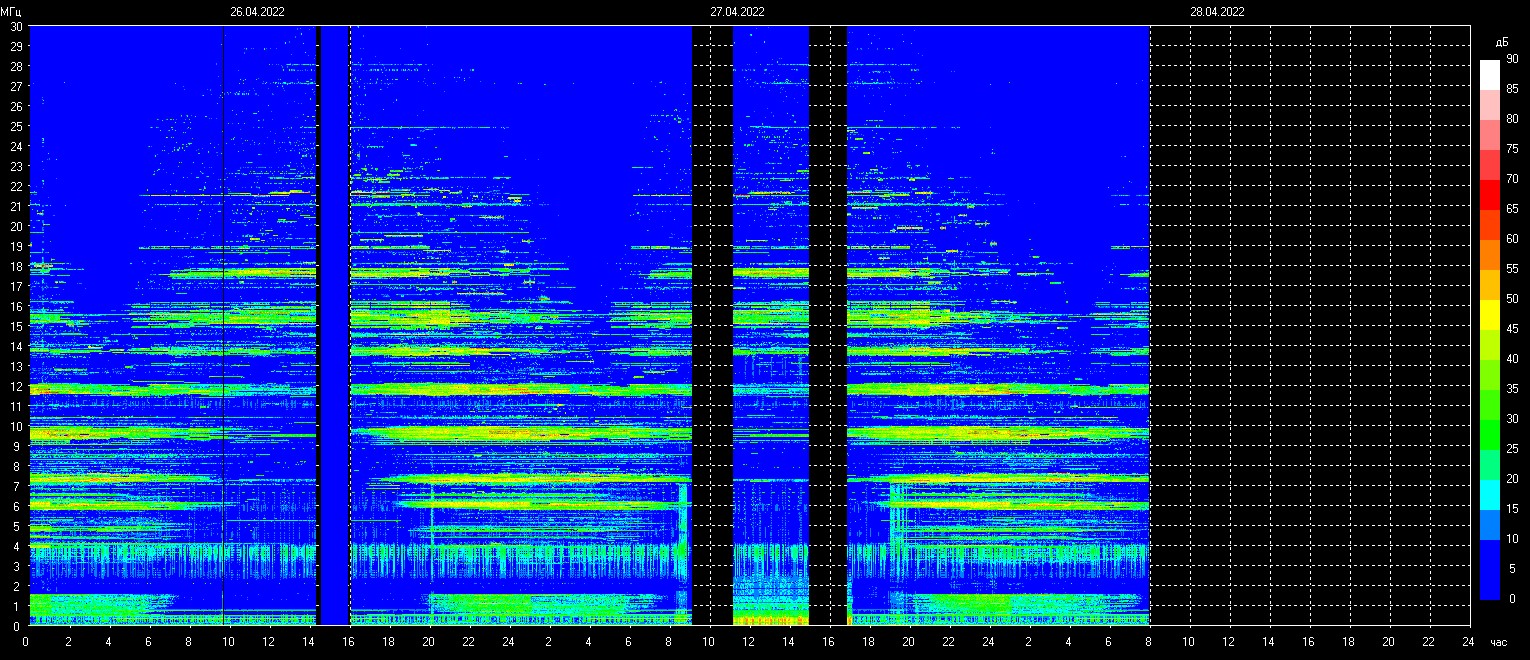This screenshot has height=660, width=1530.
Task: Click the 90 value on the dB scale
Action: coord(1512,59)
